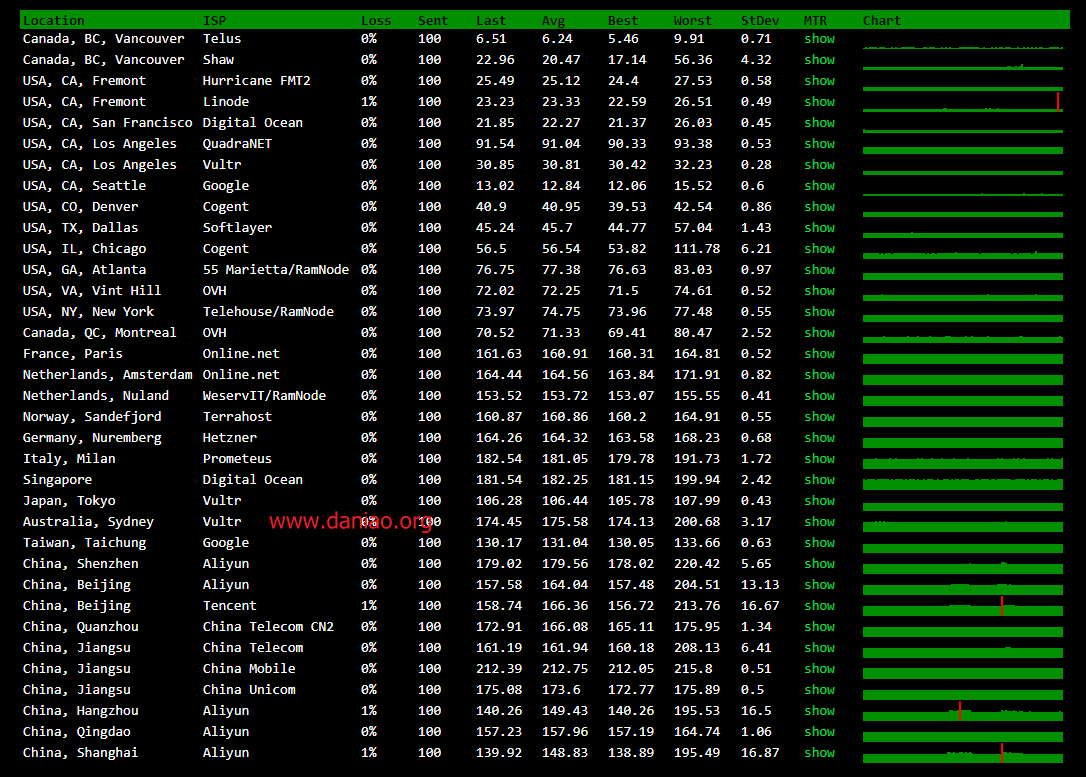Open show for Tokyo Vultr row
Screen dimensions: 1086x777
pyautogui.click(x=819, y=501)
